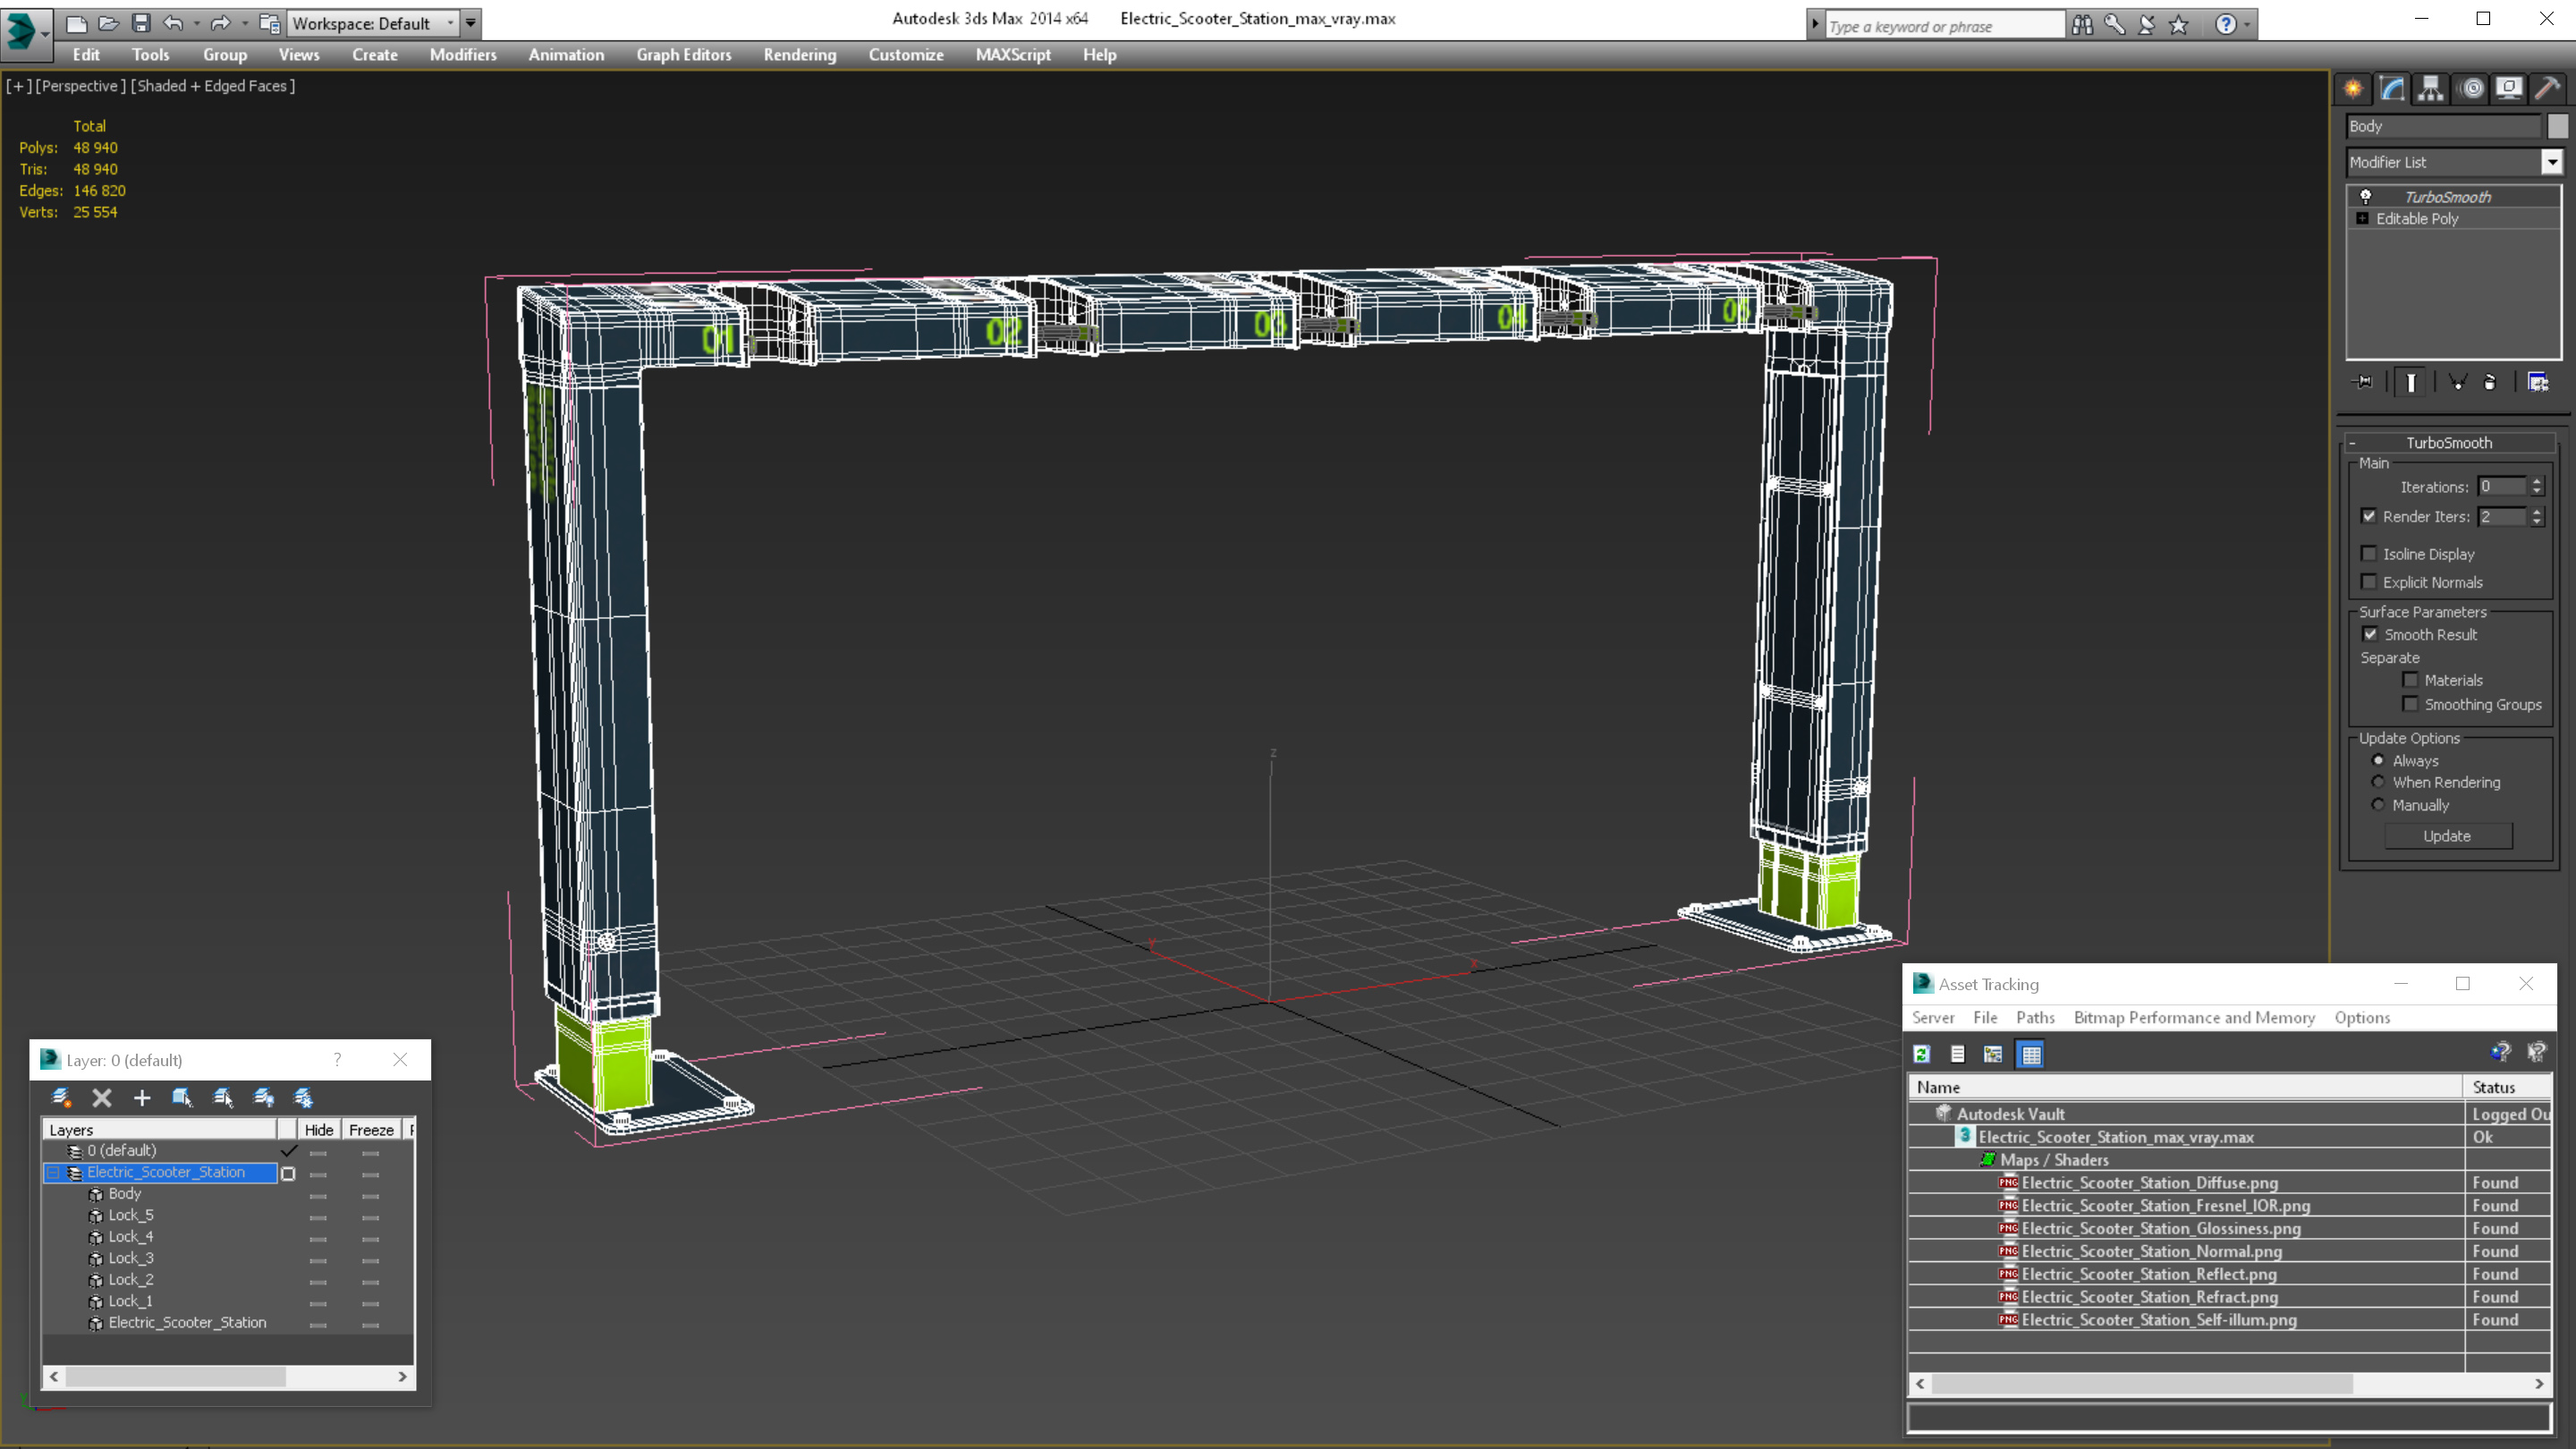Click Make Unique icon under modifier stack

(x=2457, y=382)
